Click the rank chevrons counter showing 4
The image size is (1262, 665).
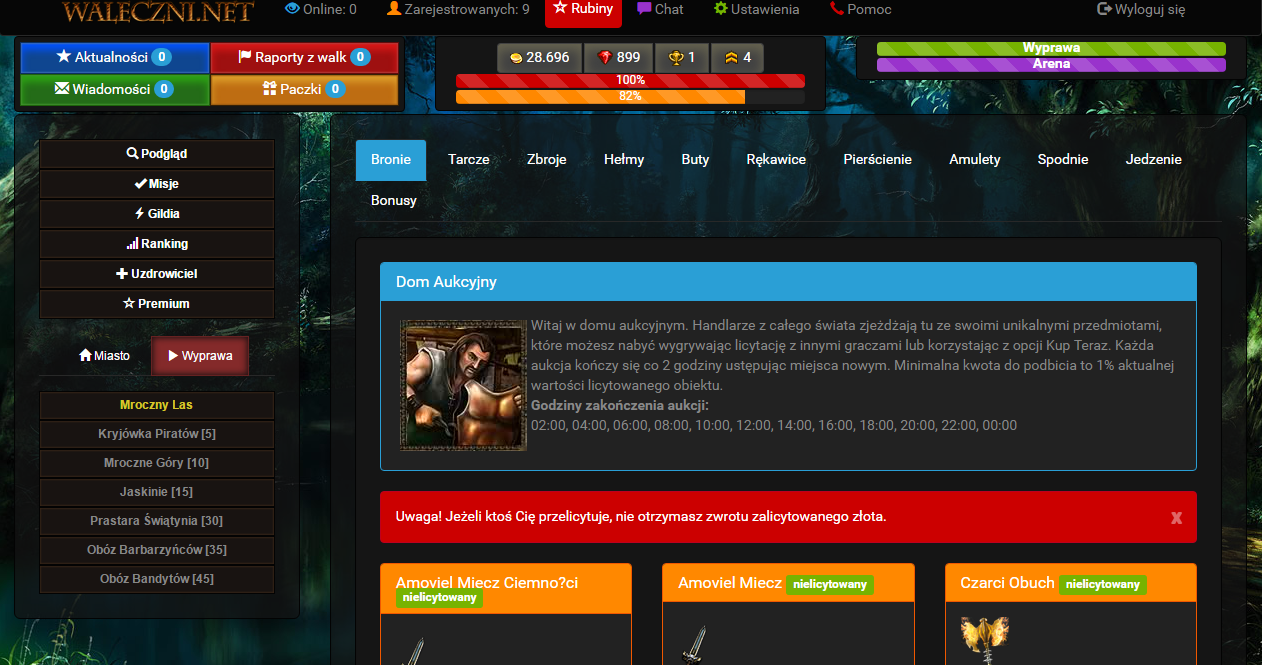(x=737, y=58)
